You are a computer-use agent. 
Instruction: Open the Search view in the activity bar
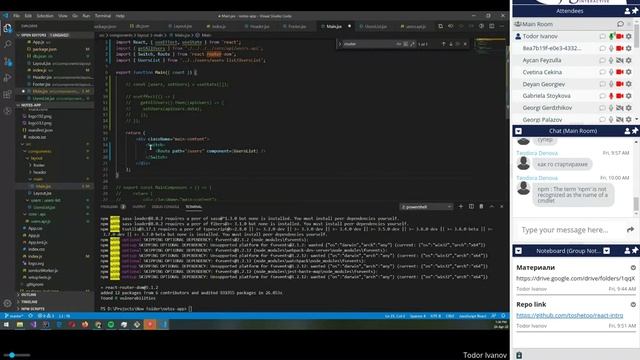pyautogui.click(x=7, y=44)
